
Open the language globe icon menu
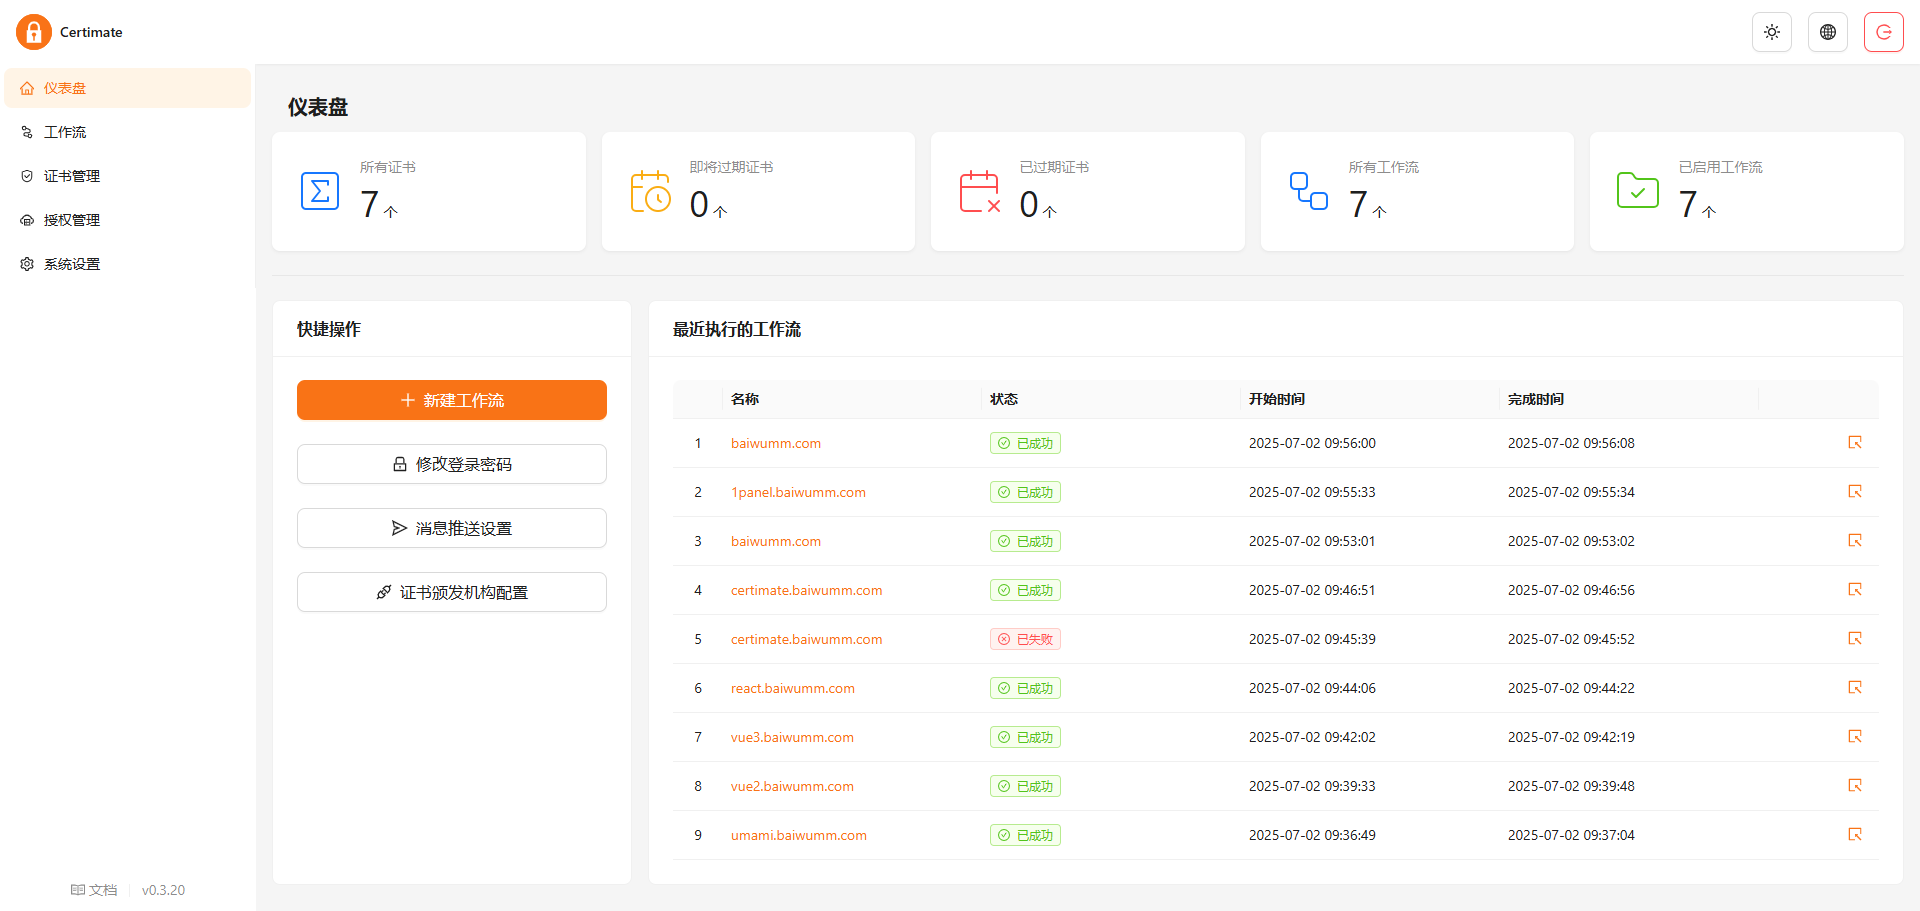[1828, 32]
